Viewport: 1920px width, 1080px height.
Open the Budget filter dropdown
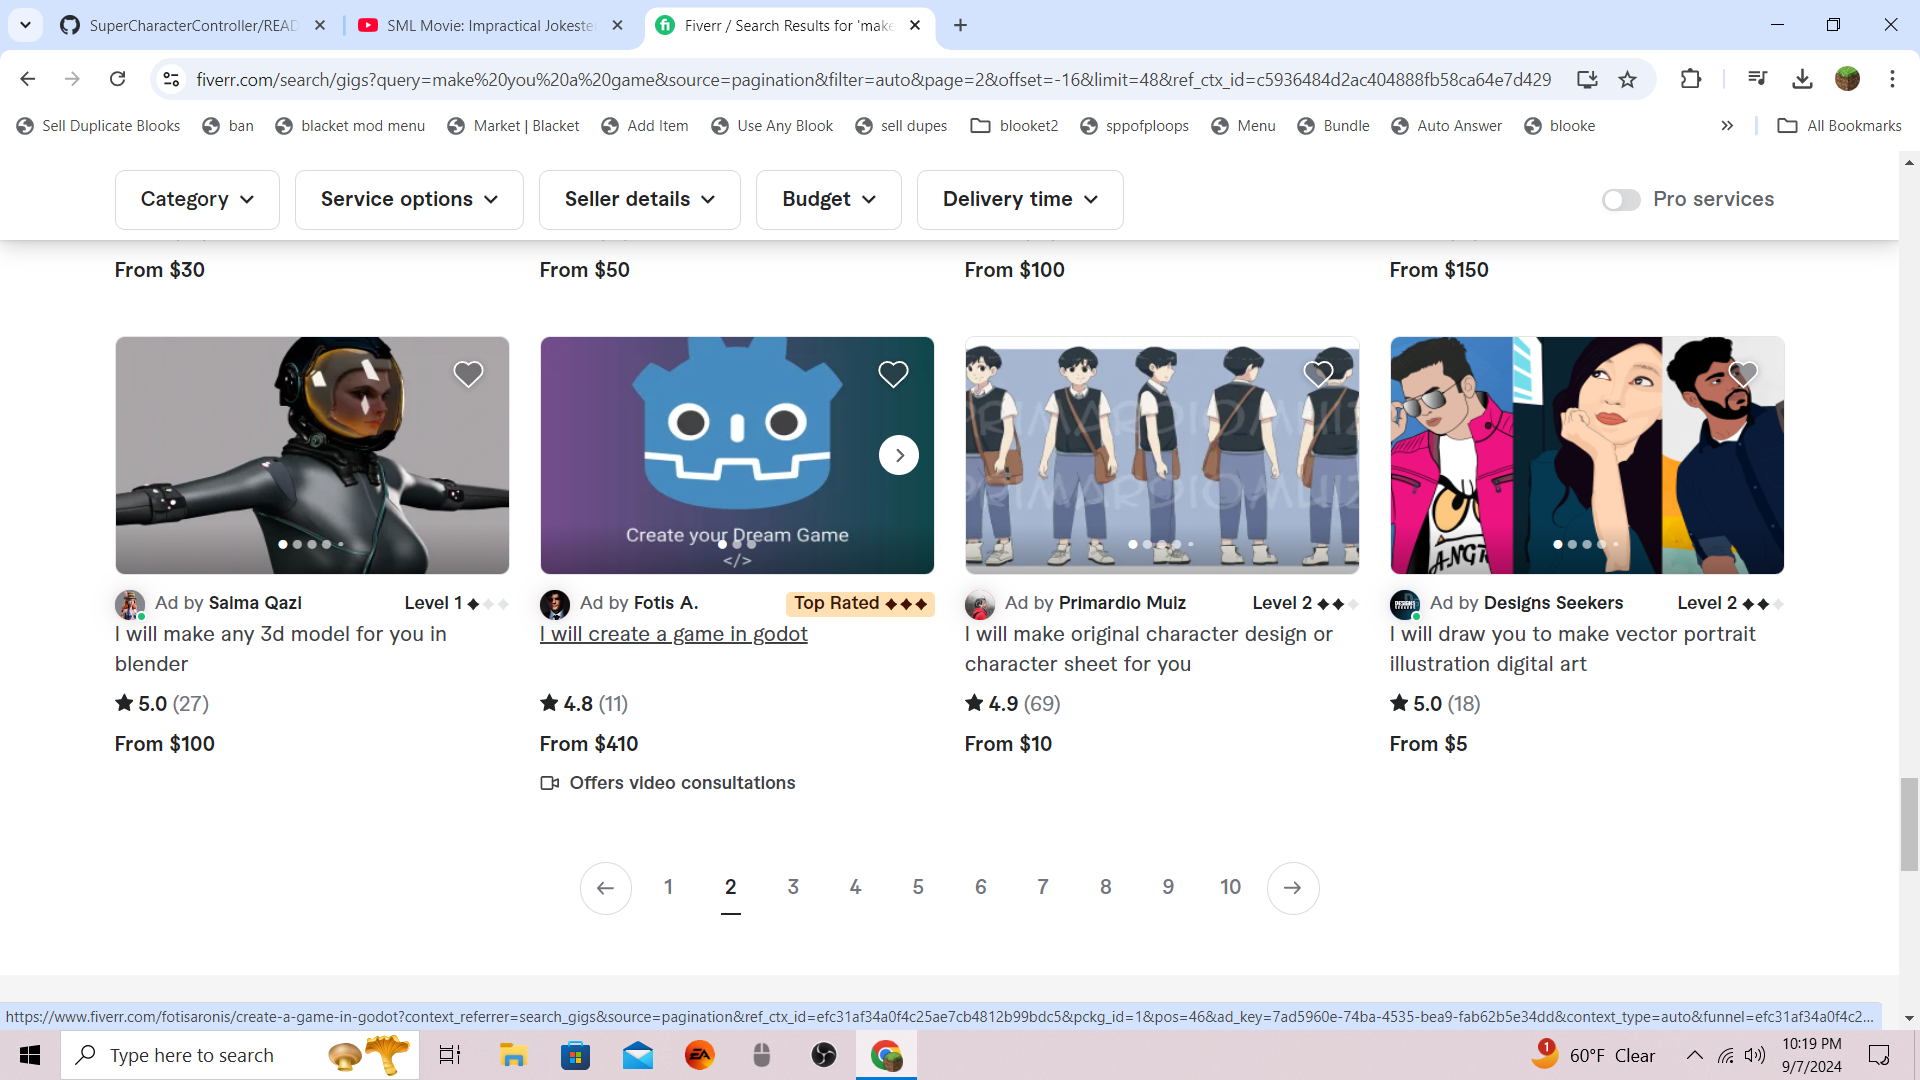point(828,200)
